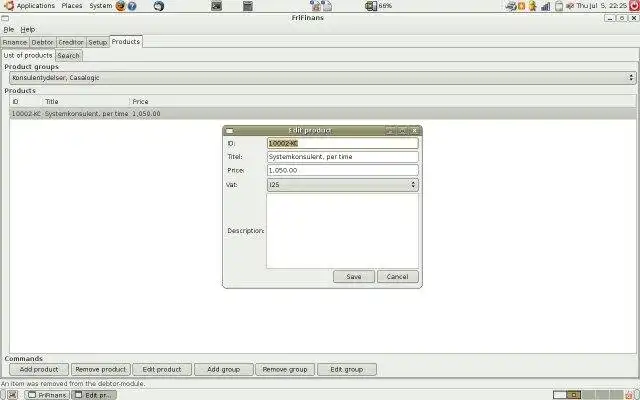Open the File menu in FriFinans

click(x=9, y=29)
